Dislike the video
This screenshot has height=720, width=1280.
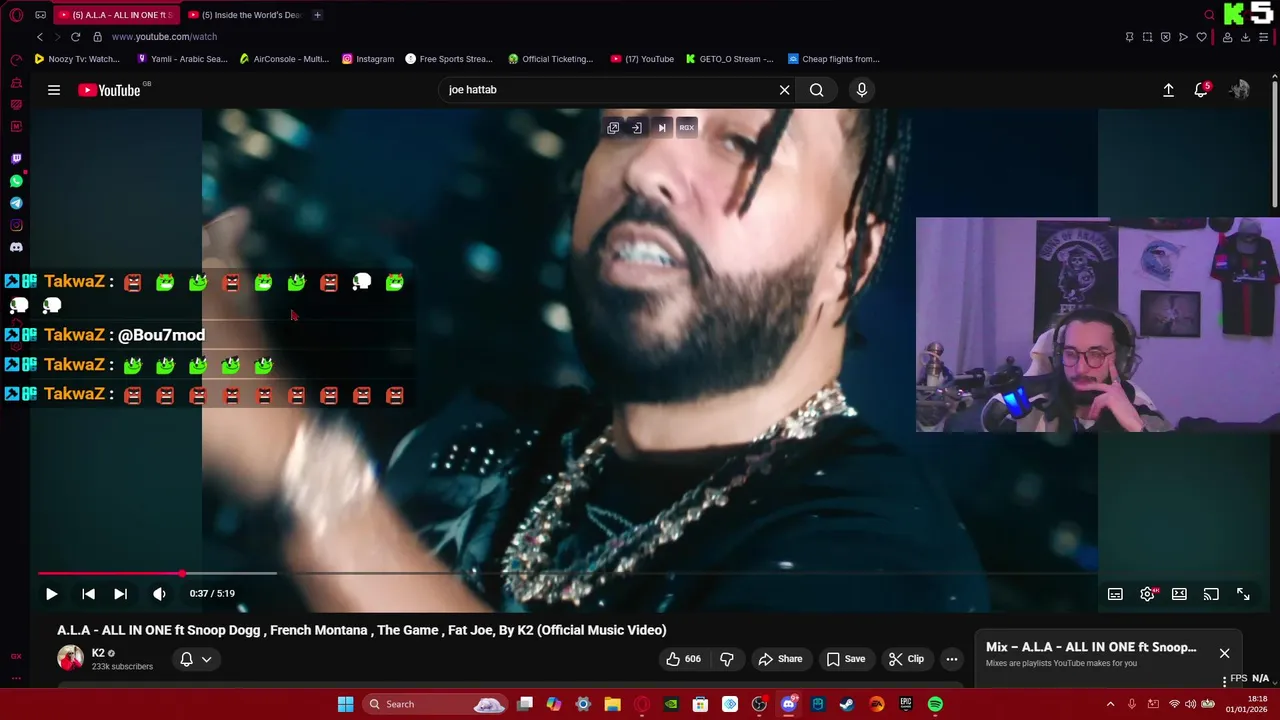click(x=727, y=659)
